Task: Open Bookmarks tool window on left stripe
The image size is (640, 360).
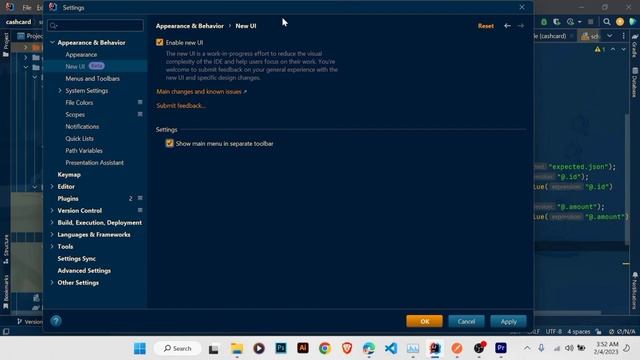Action: point(6,291)
